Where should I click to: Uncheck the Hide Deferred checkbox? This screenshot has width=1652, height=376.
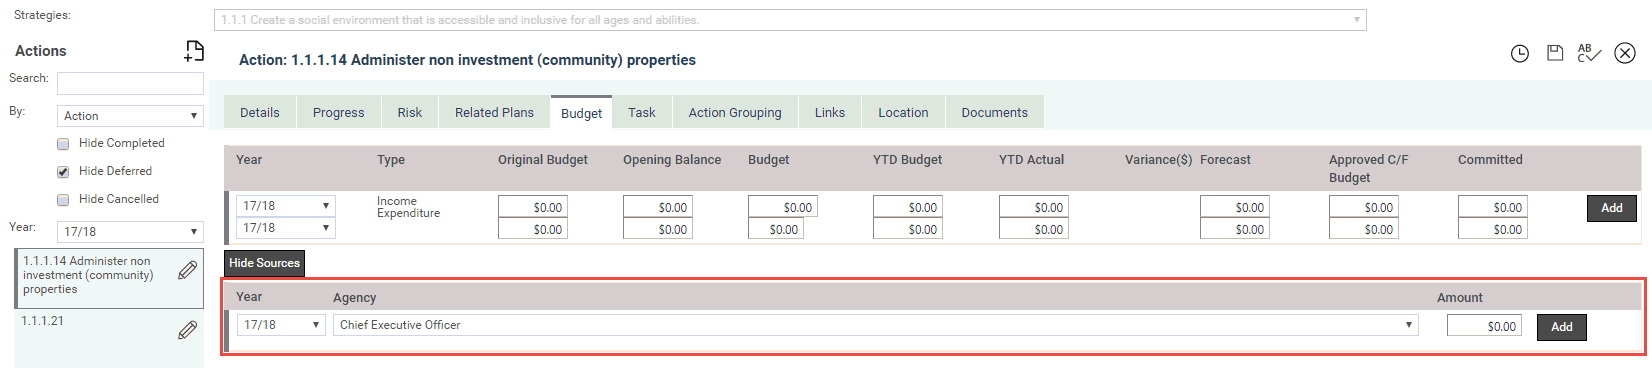tap(63, 172)
